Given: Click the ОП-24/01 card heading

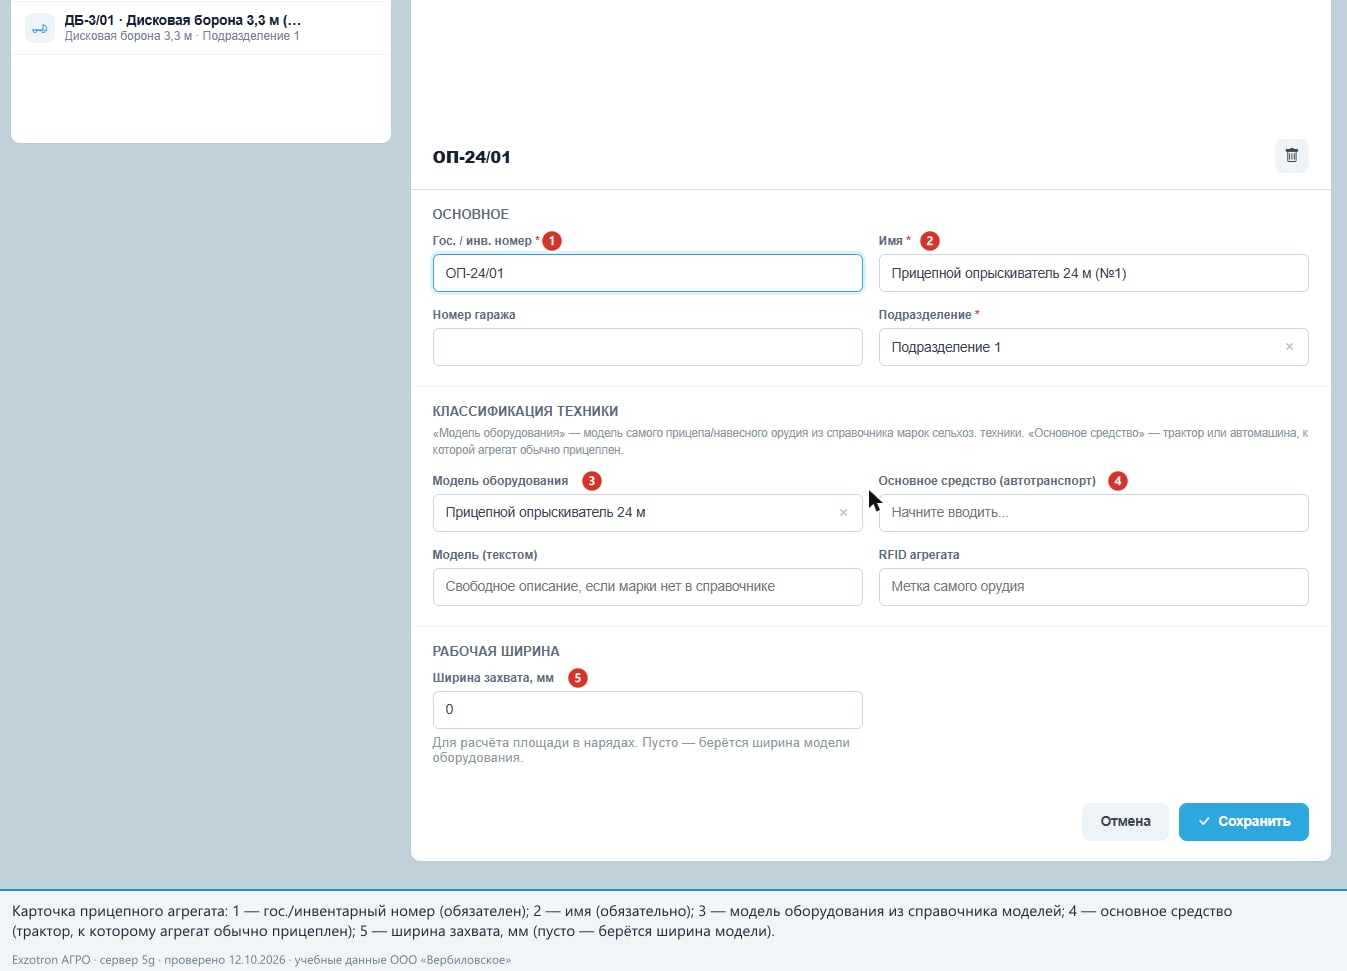Looking at the screenshot, I should point(471,157).
